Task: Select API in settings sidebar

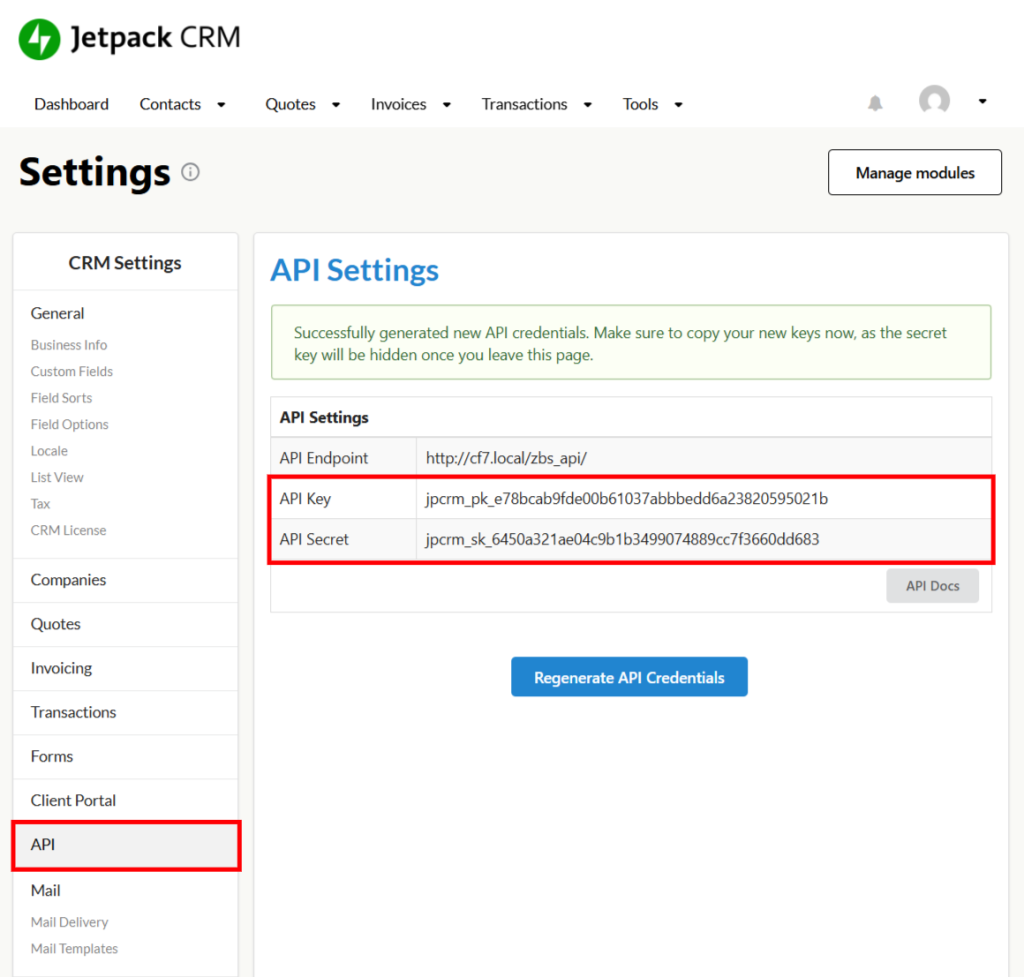Action: [x=125, y=845]
